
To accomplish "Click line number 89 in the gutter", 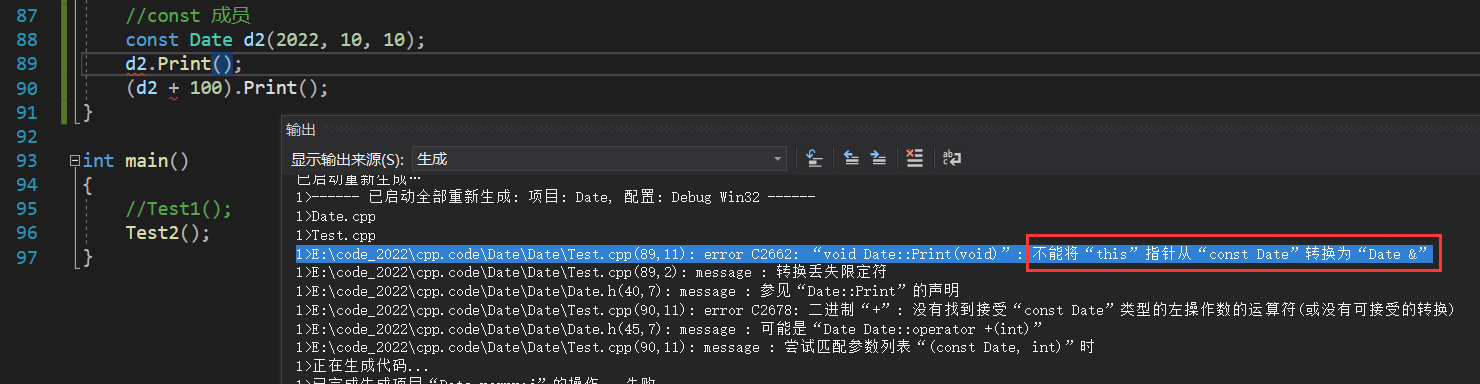I will 28,64.
